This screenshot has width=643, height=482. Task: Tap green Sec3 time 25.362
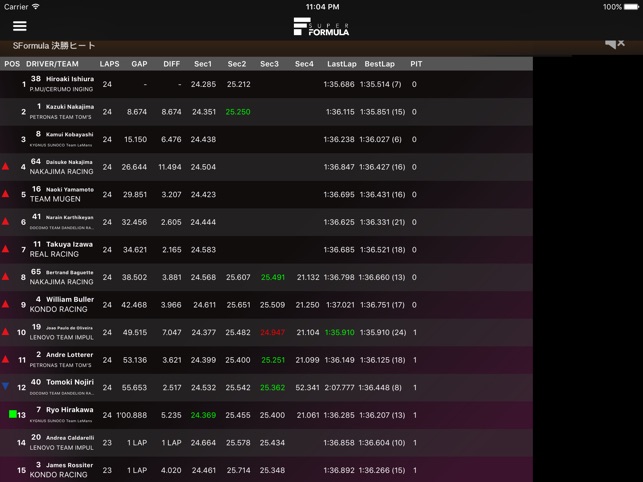[272, 388]
